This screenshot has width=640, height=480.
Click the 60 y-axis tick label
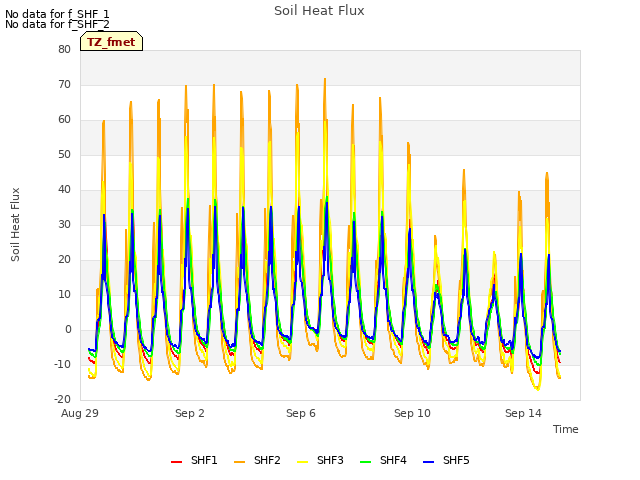pos(64,120)
